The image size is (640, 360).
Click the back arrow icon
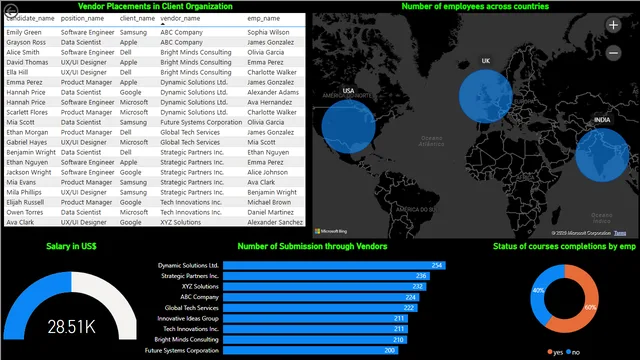pos(11,10)
